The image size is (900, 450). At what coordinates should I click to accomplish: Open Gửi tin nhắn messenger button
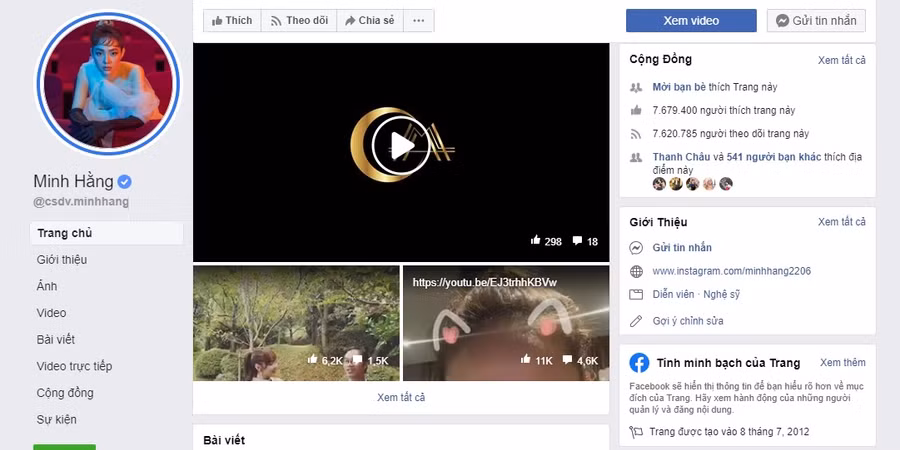coord(816,20)
